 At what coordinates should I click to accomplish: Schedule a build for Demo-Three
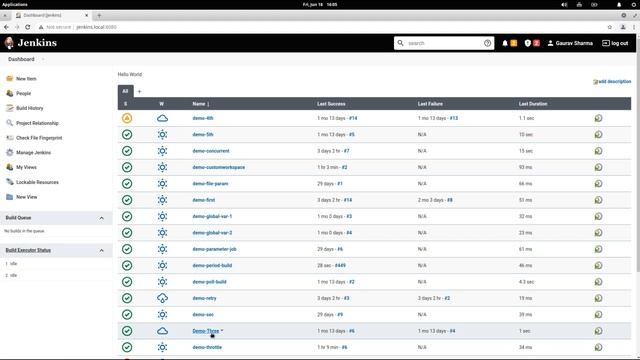(x=598, y=331)
